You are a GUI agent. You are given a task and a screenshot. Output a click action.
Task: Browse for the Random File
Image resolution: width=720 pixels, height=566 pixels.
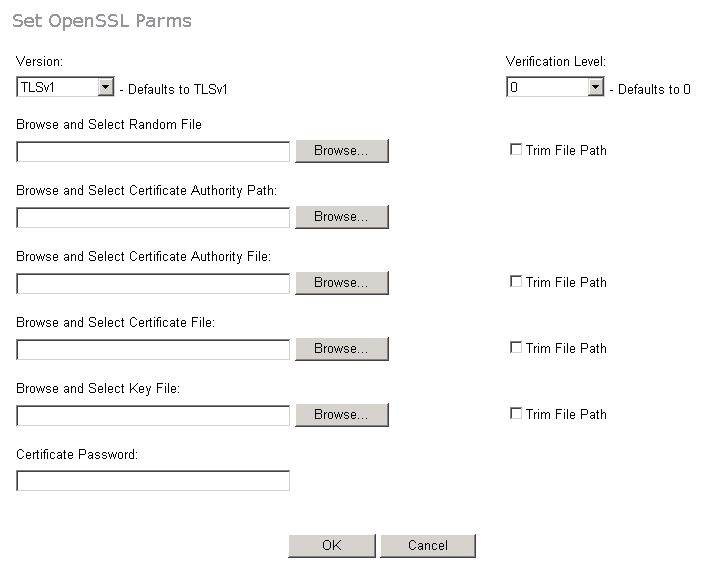click(341, 151)
